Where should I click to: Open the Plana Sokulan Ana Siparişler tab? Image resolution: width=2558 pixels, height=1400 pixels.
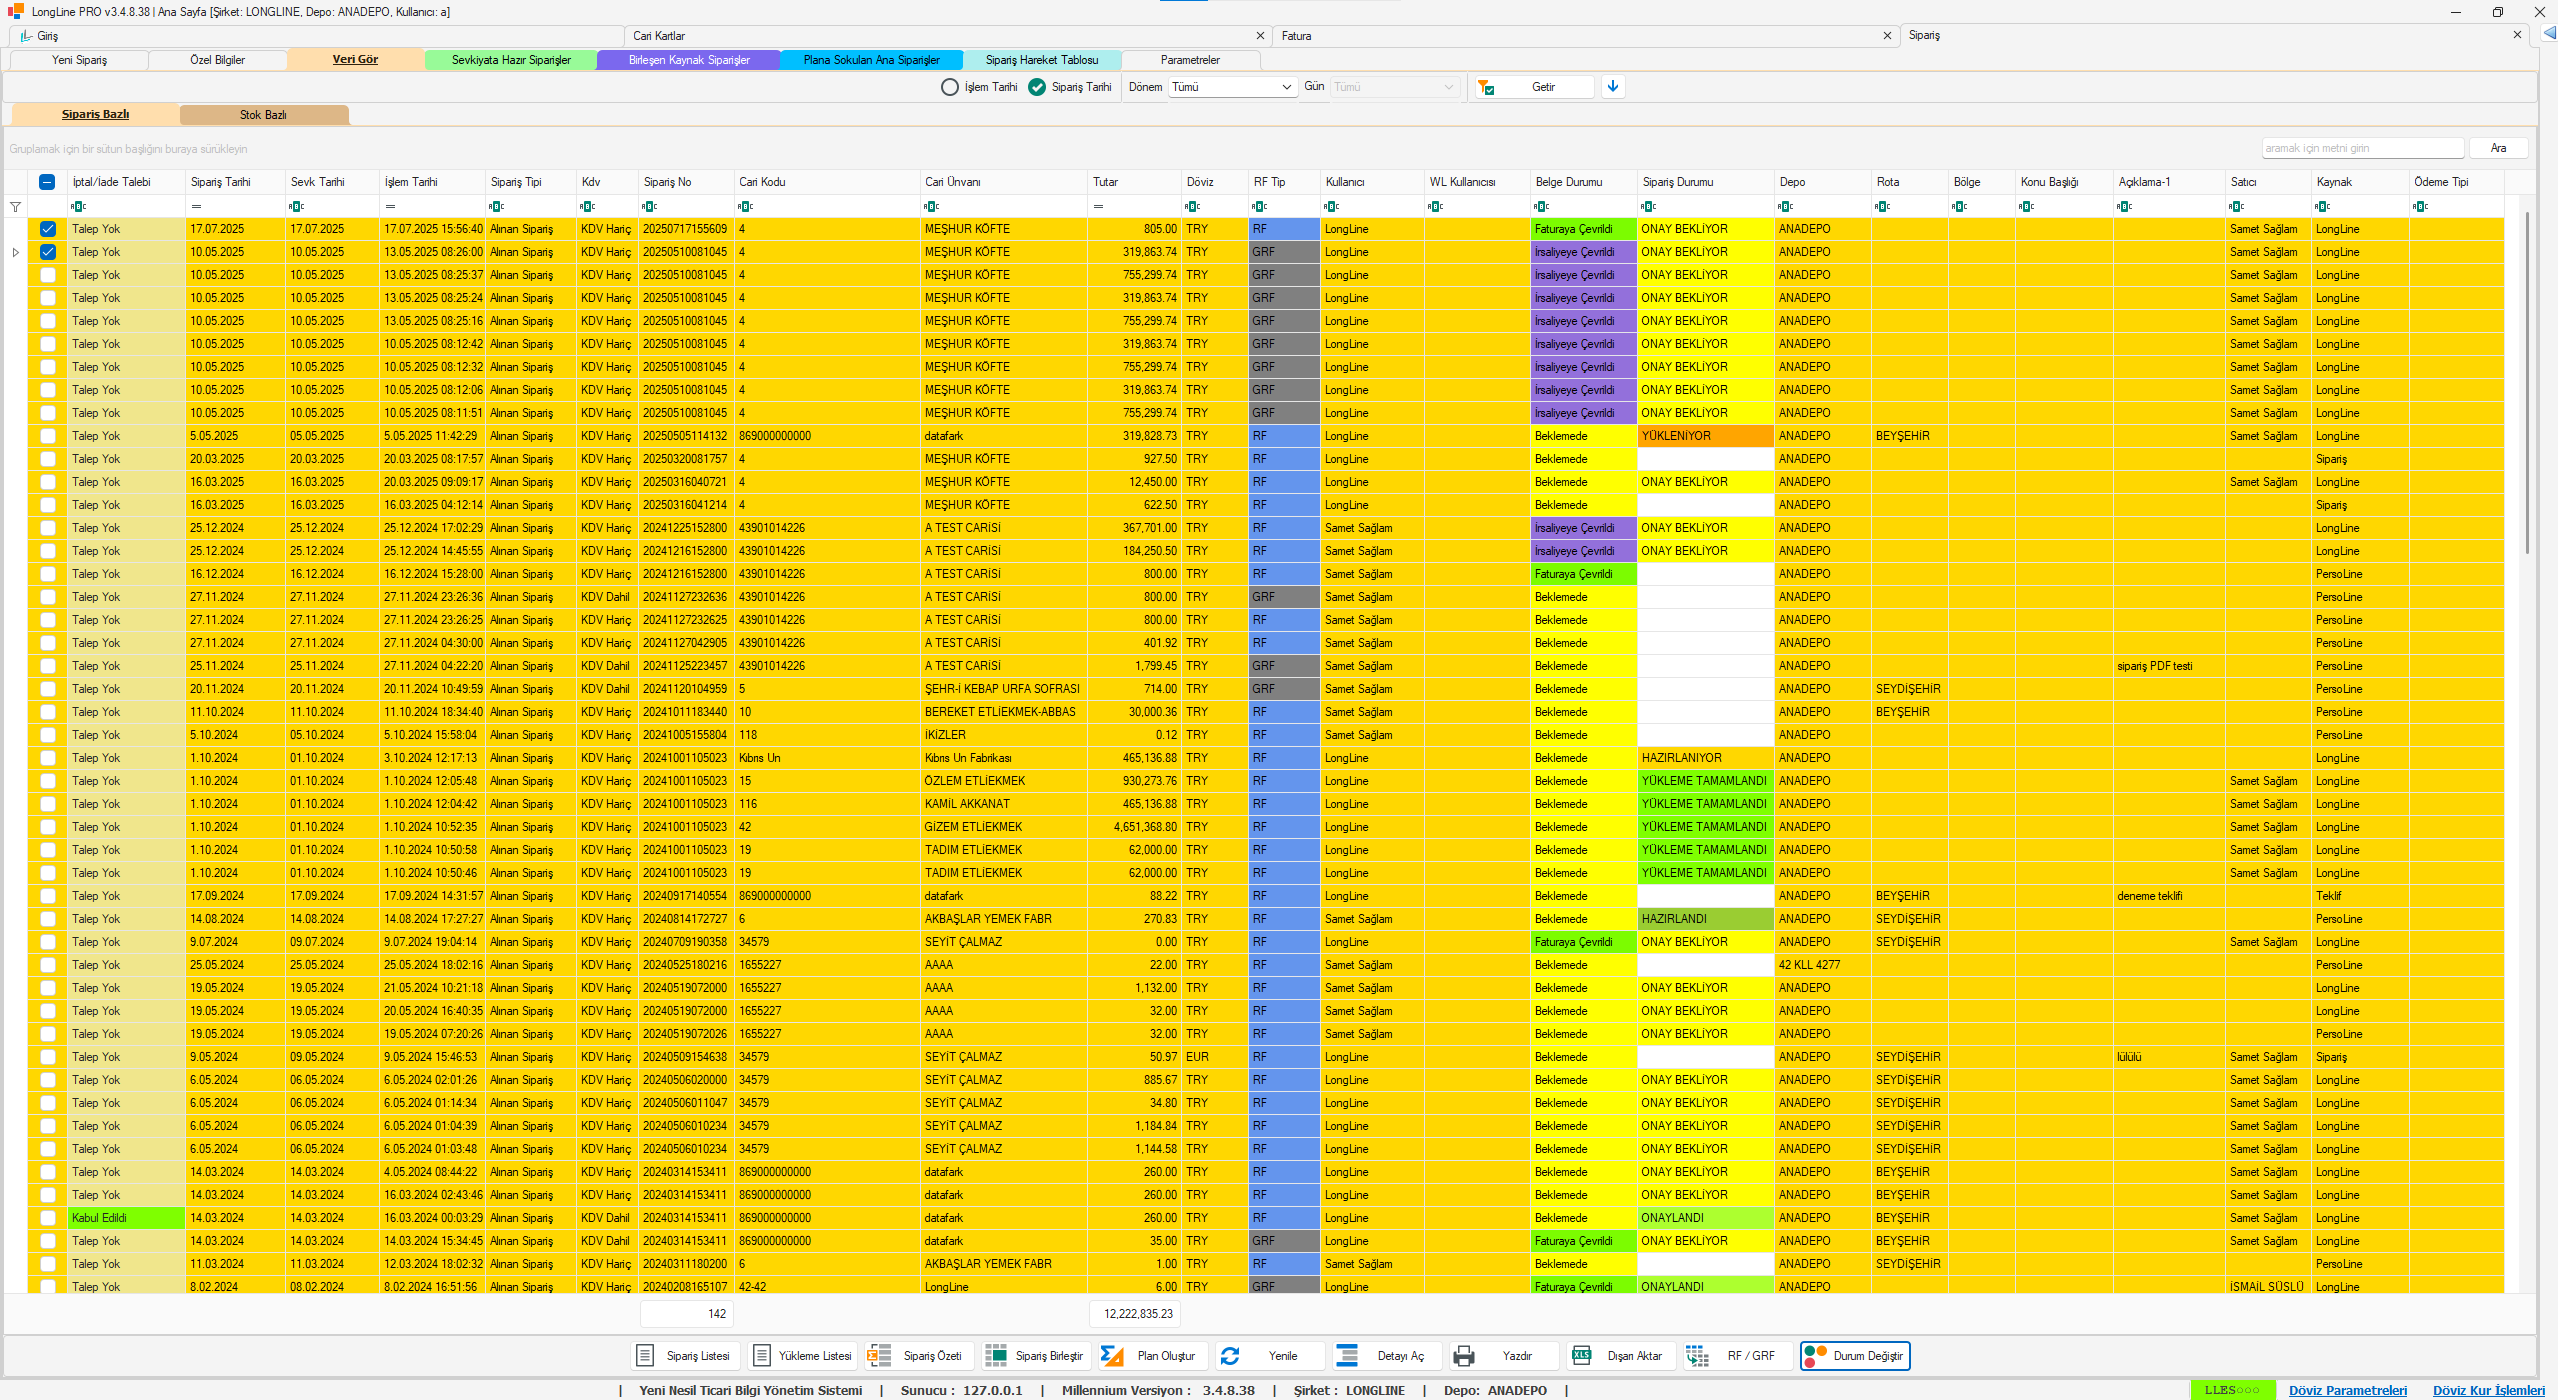point(872,60)
